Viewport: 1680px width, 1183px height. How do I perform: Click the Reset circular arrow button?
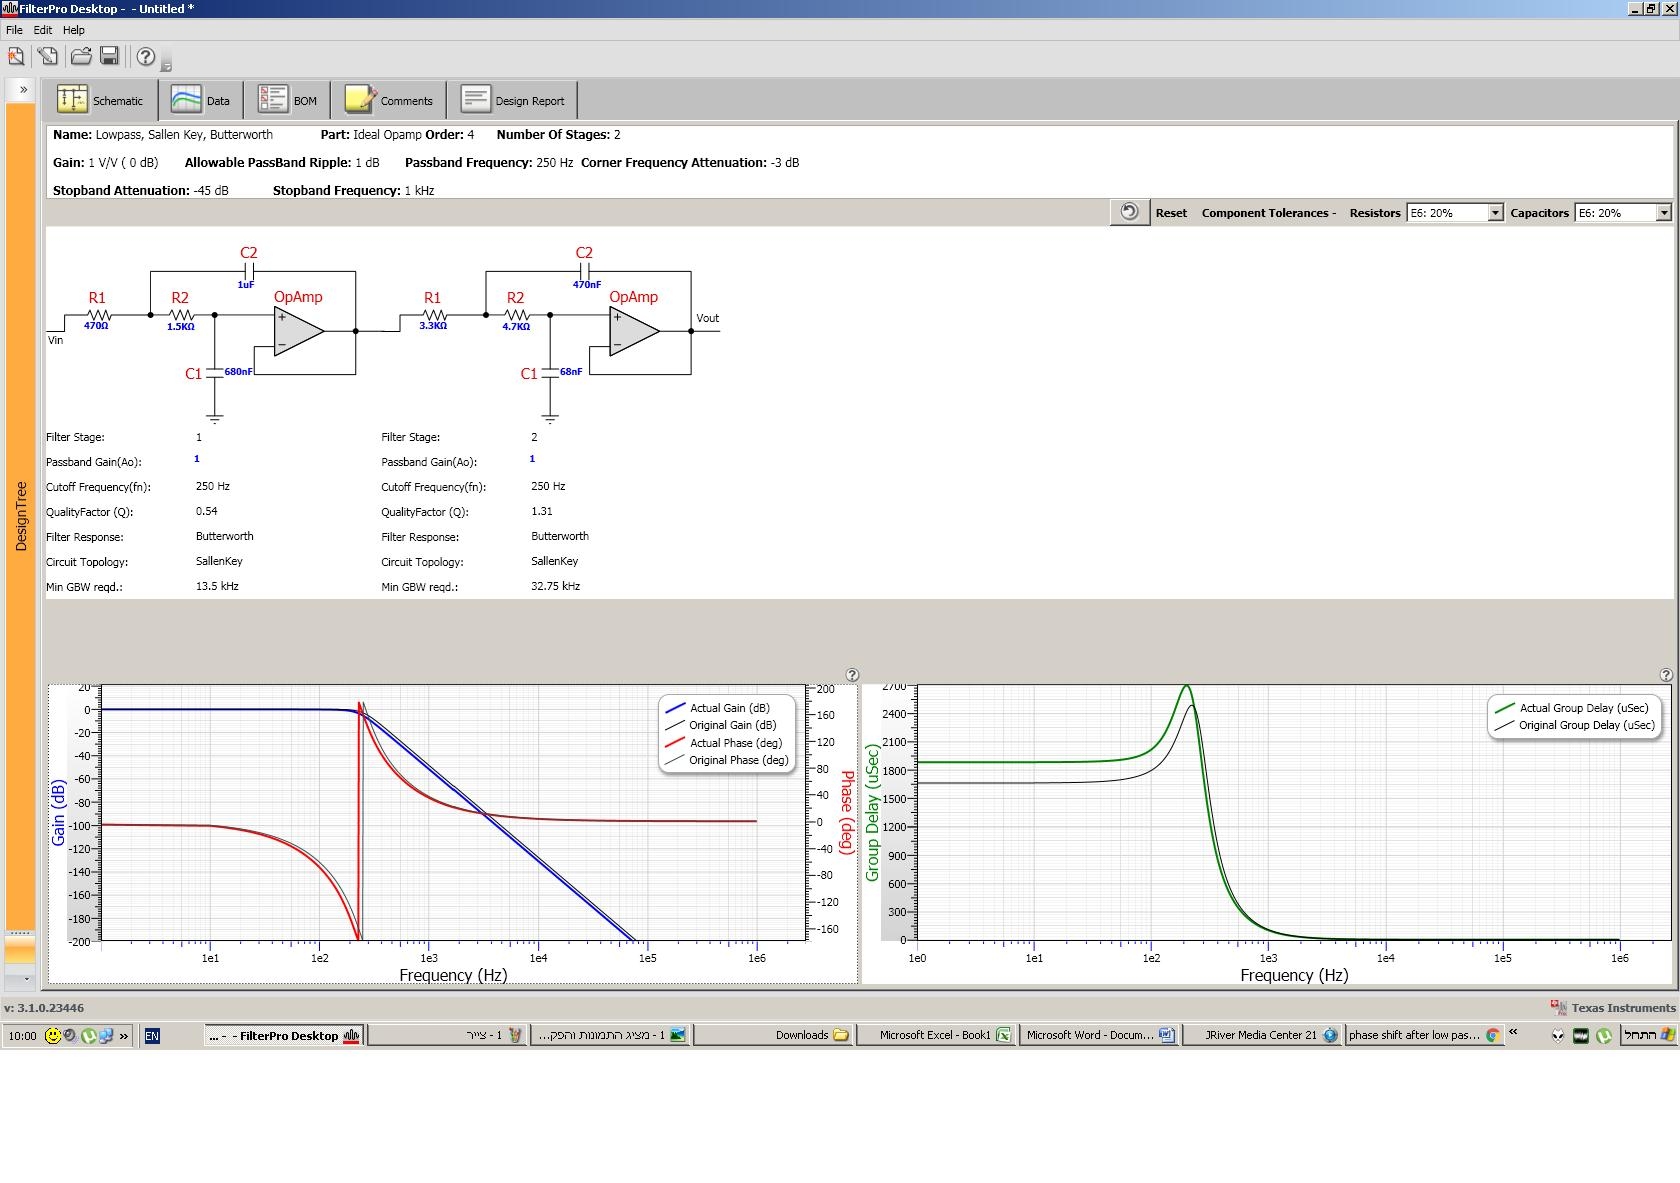click(1129, 212)
